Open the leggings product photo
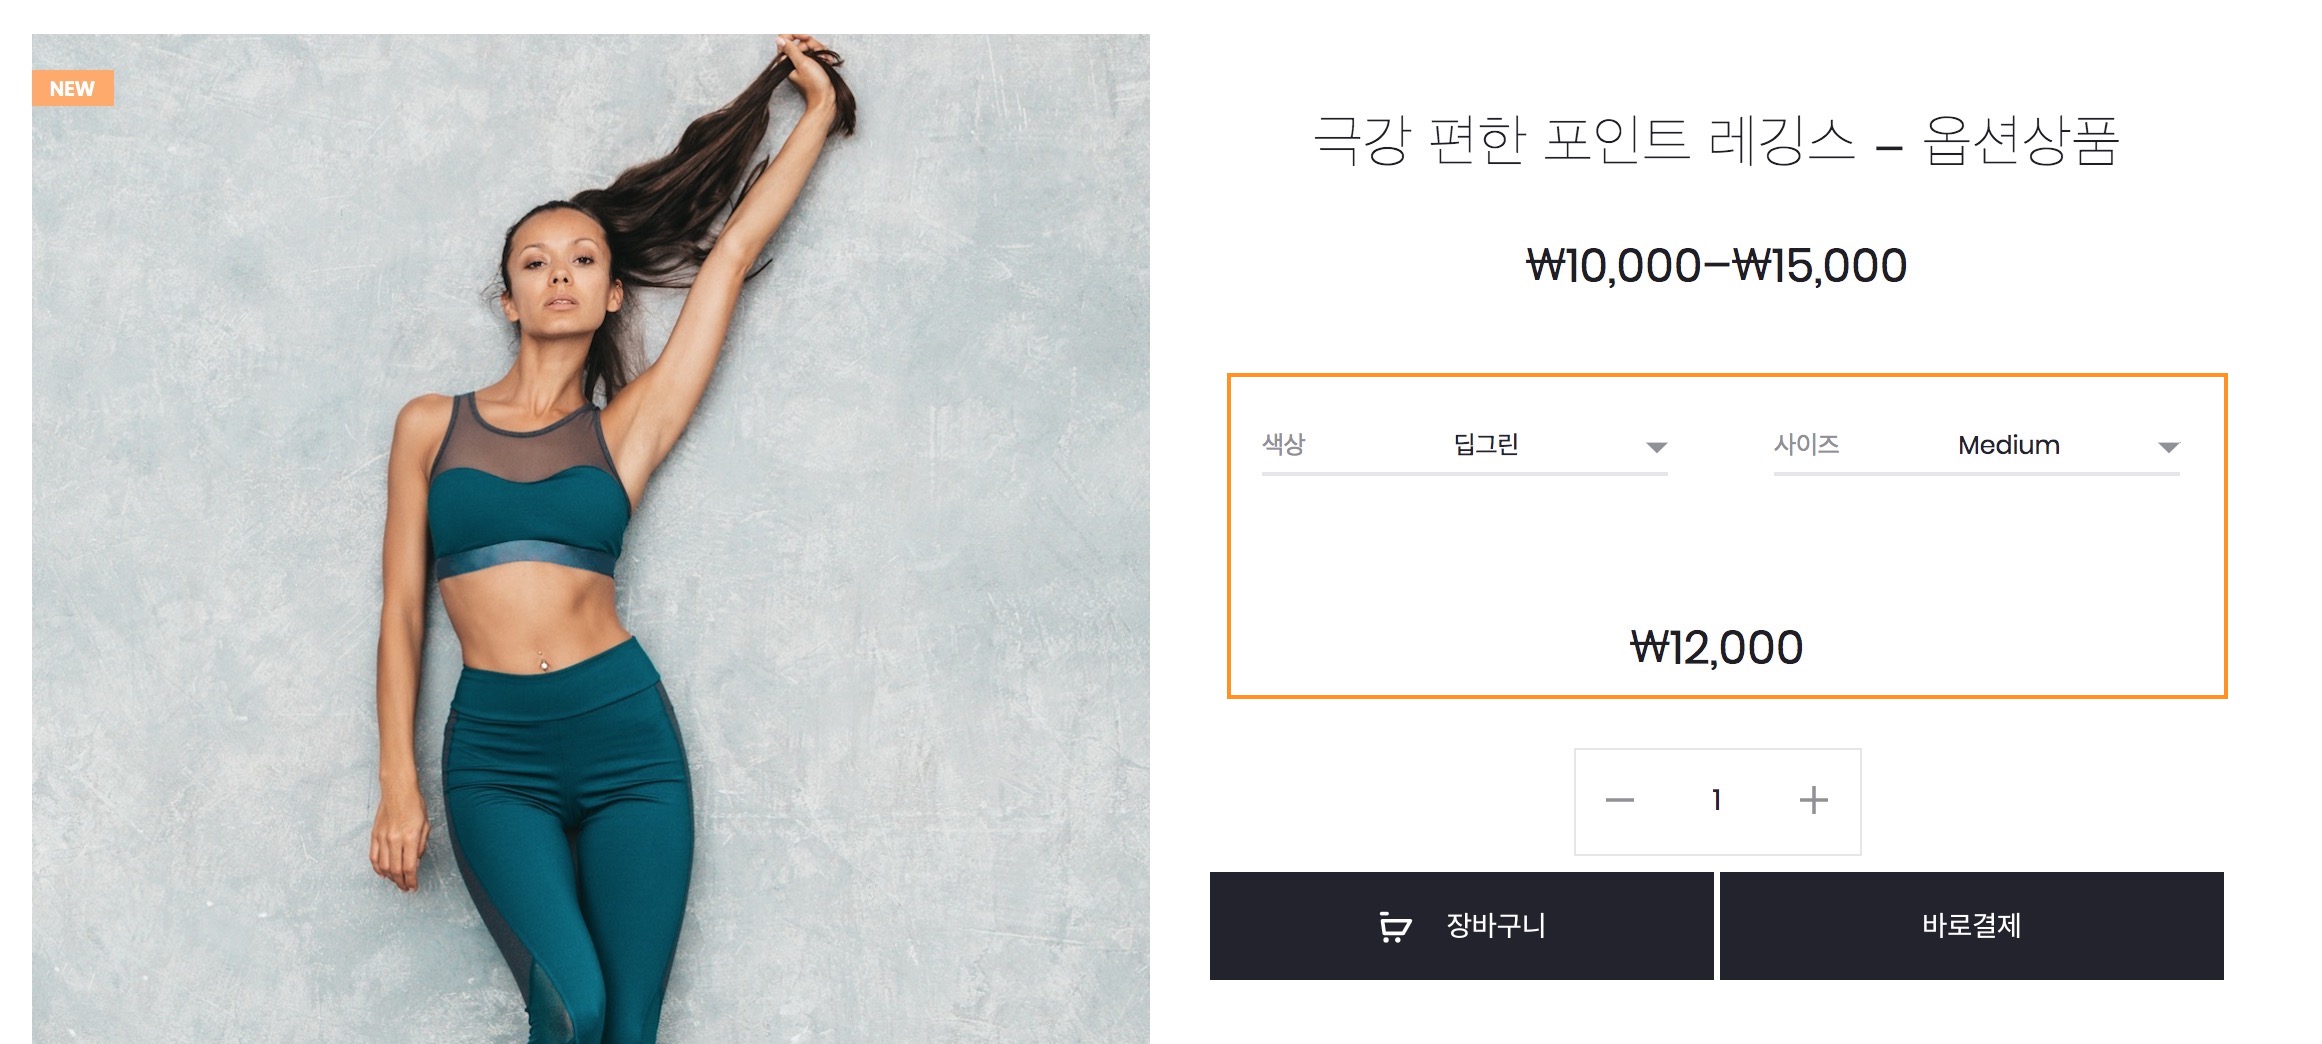 pos(590,539)
